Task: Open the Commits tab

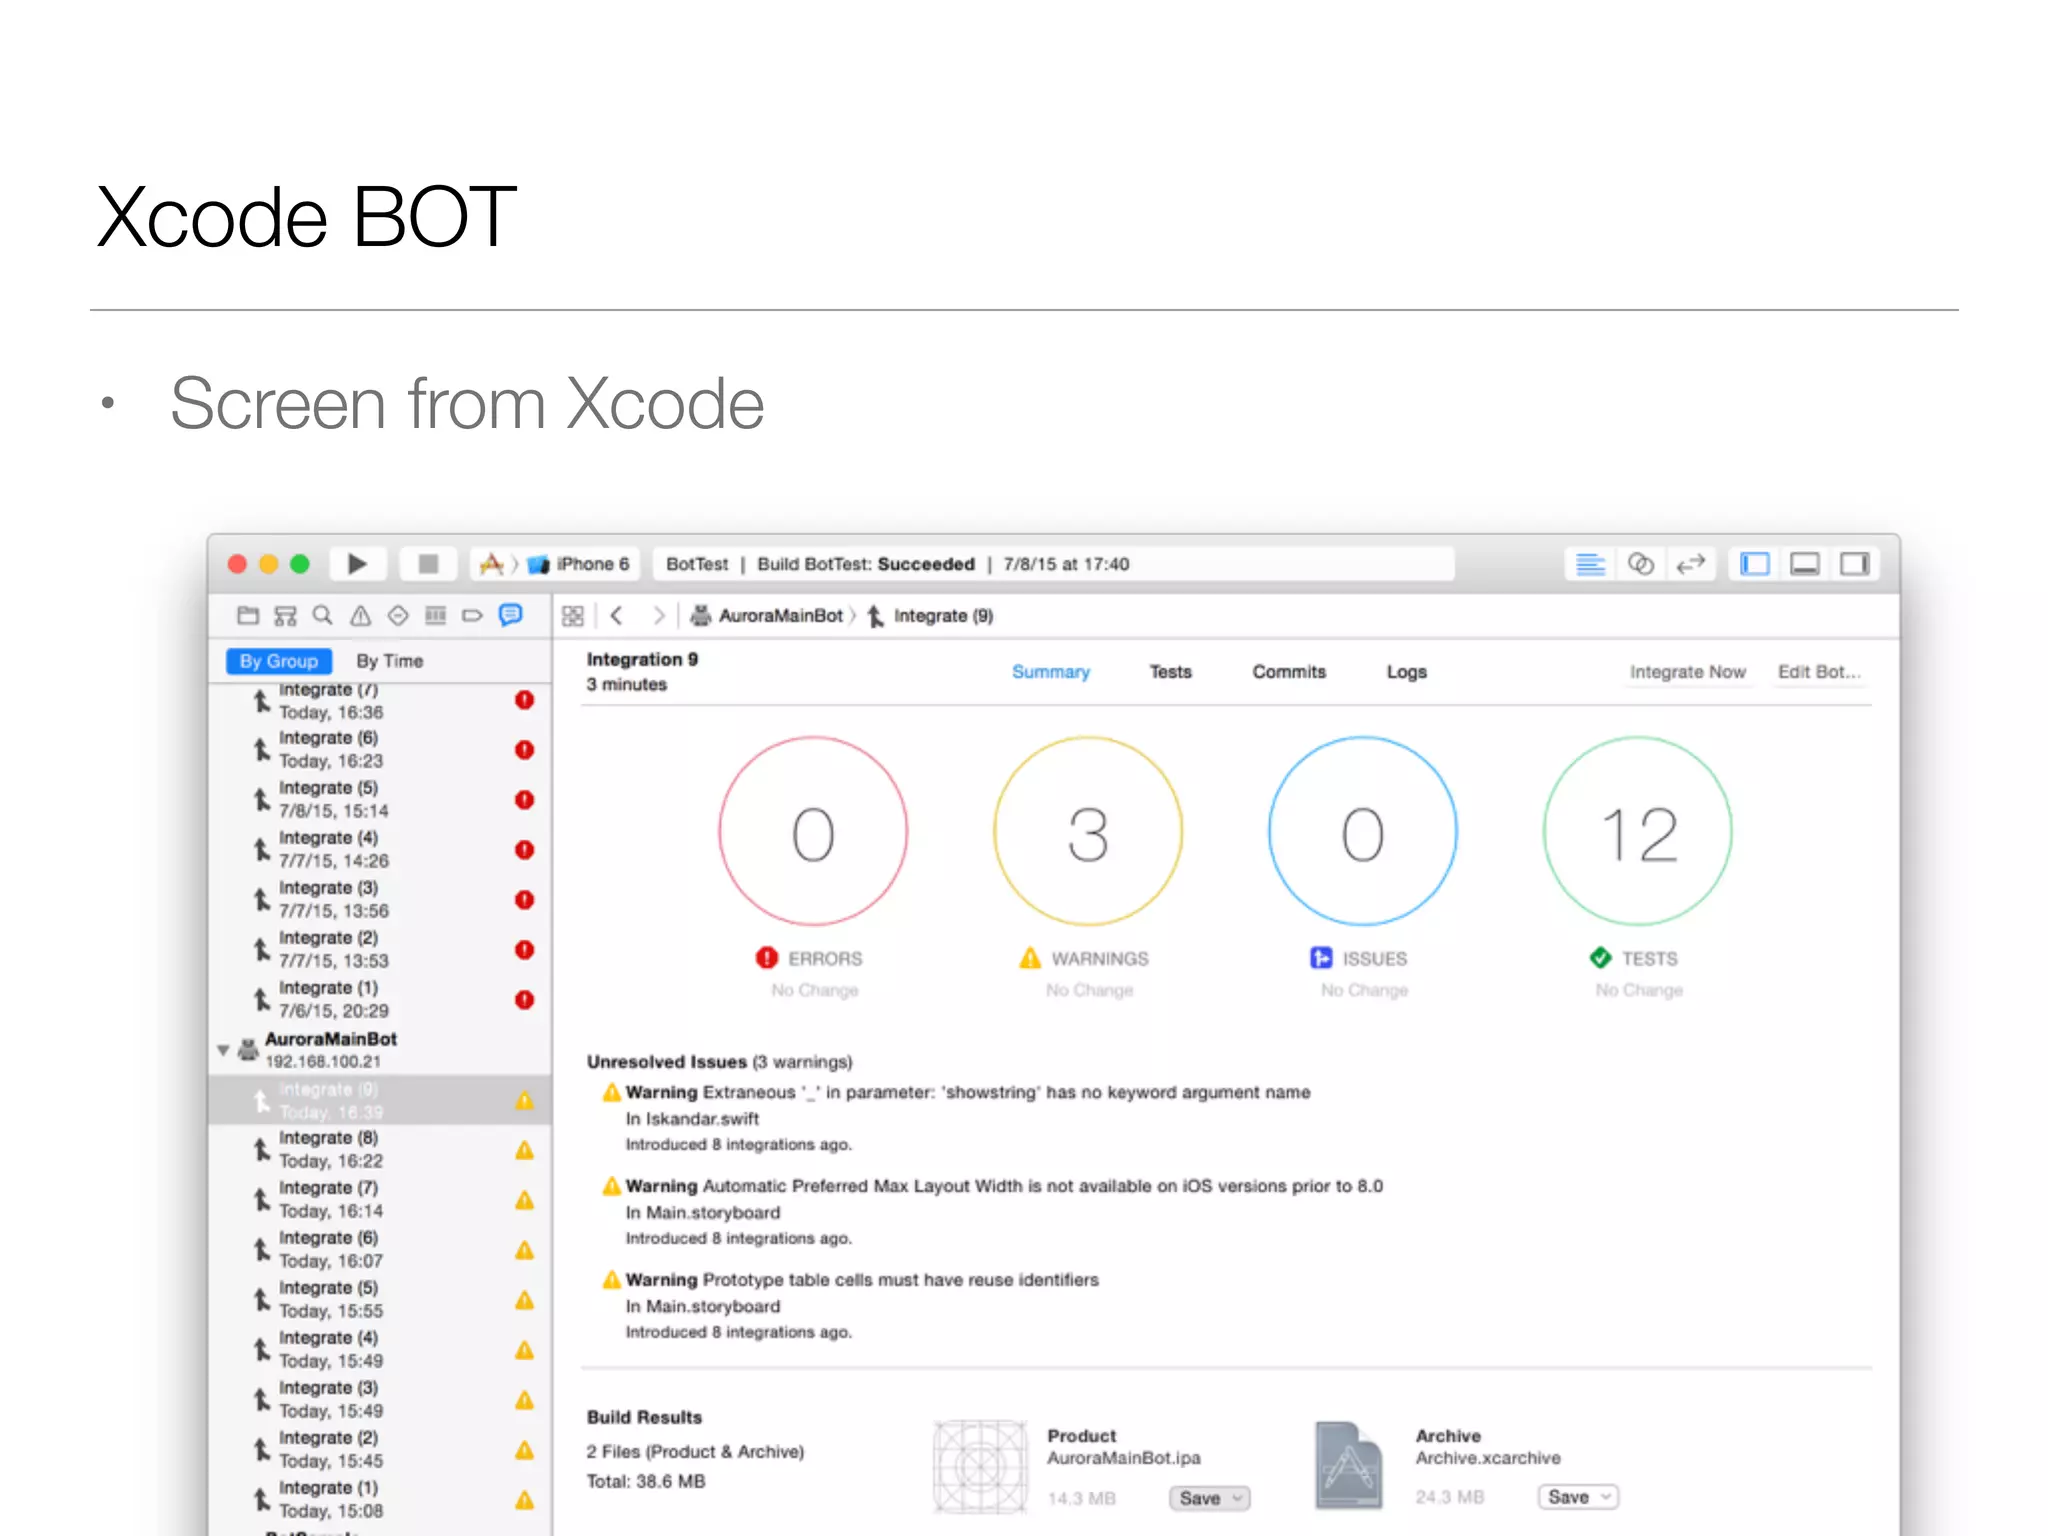Action: point(1289,672)
